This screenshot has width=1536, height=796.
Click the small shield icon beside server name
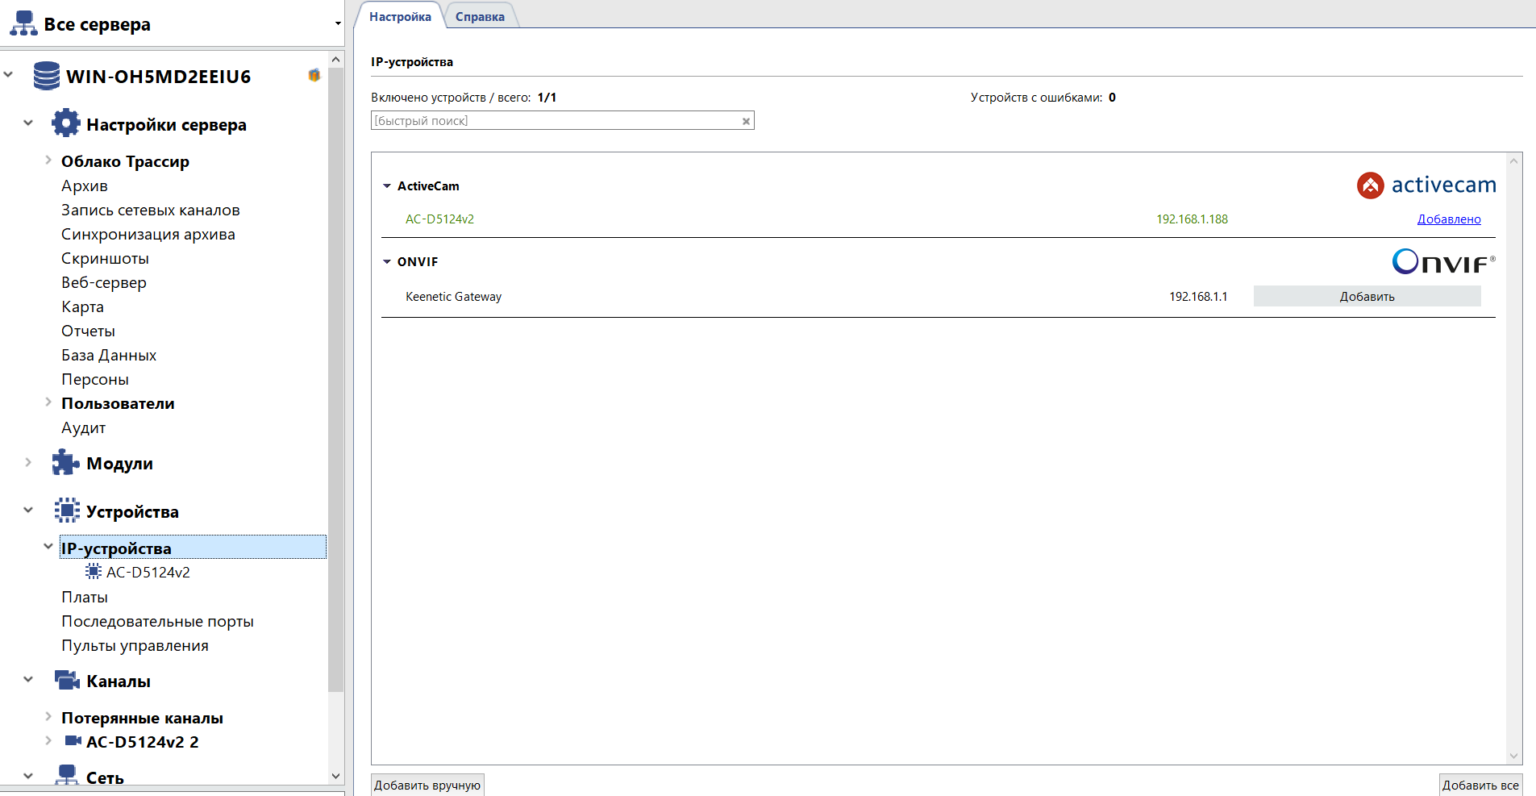point(314,75)
